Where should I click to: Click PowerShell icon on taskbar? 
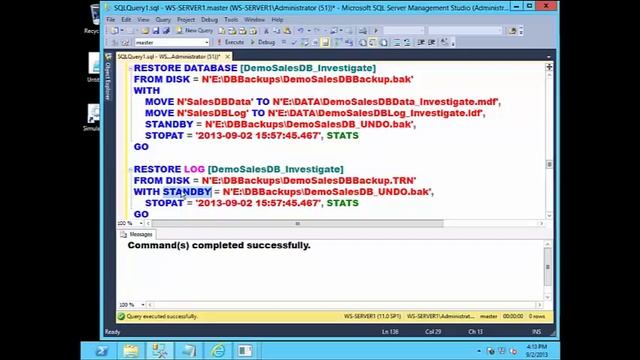coord(102,351)
